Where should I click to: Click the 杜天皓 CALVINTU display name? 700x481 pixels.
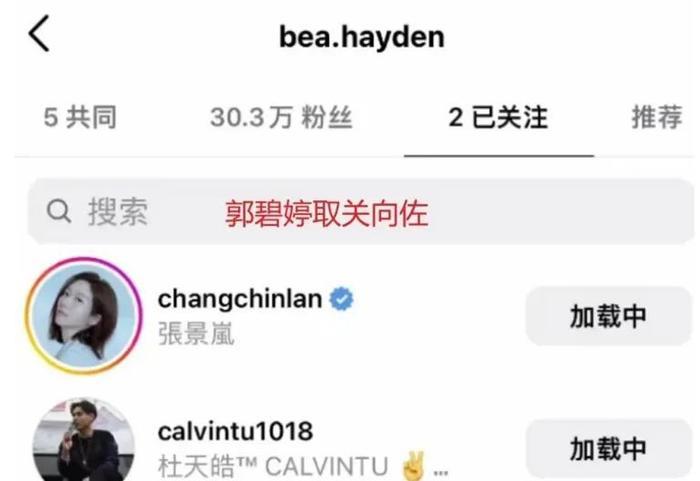273,467
